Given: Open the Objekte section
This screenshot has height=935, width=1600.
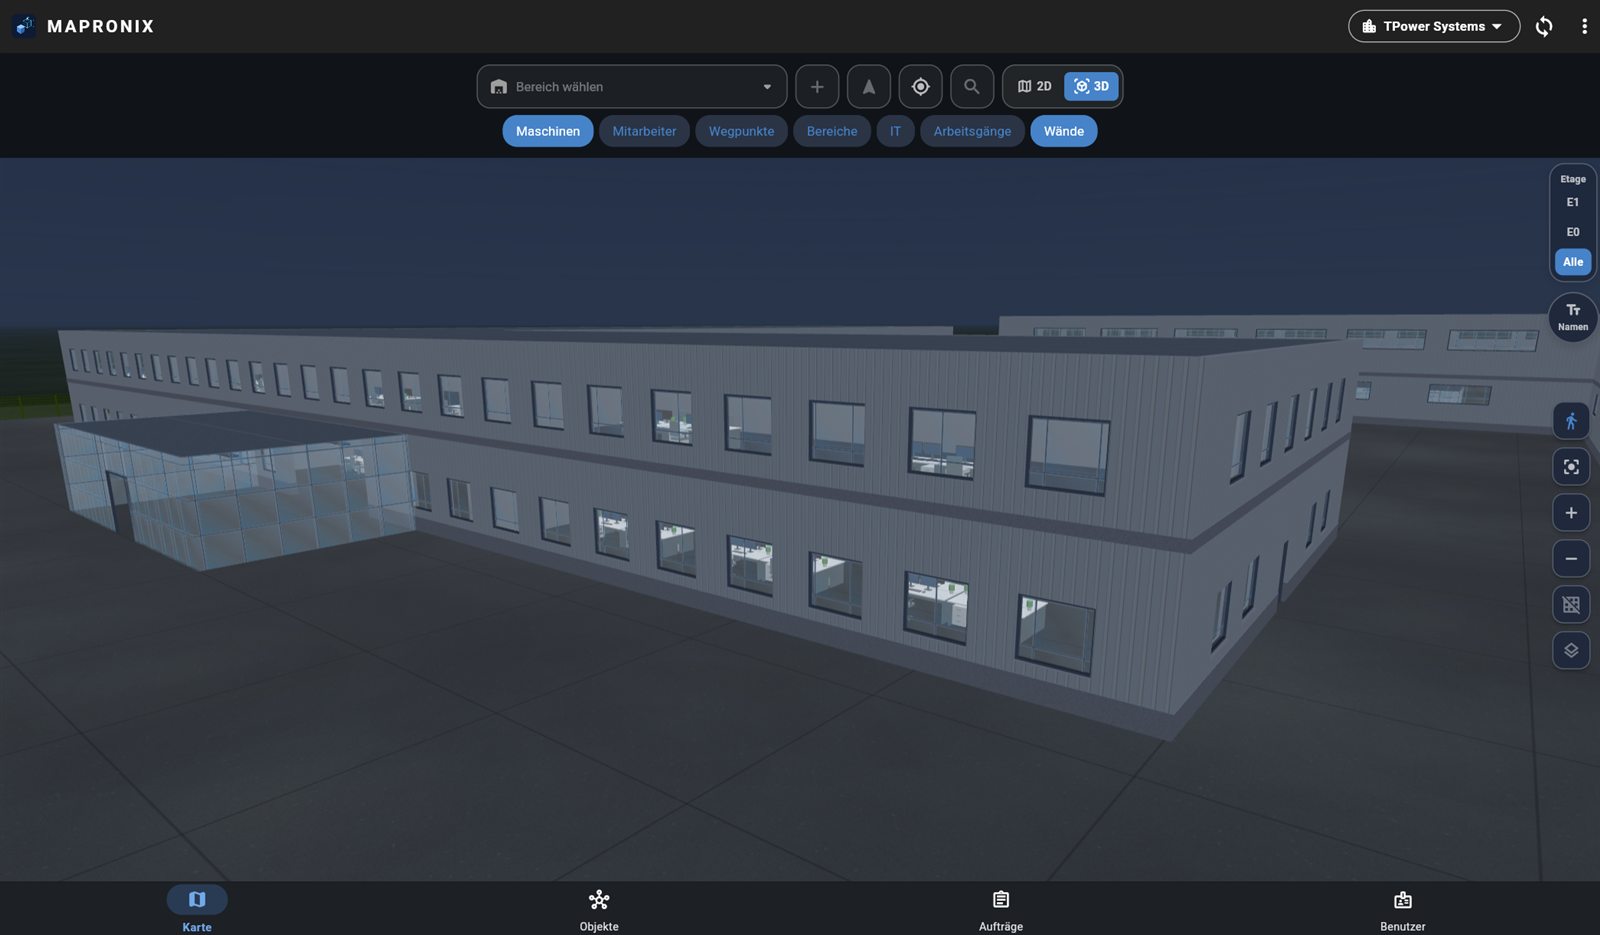Looking at the screenshot, I should click(x=599, y=910).
